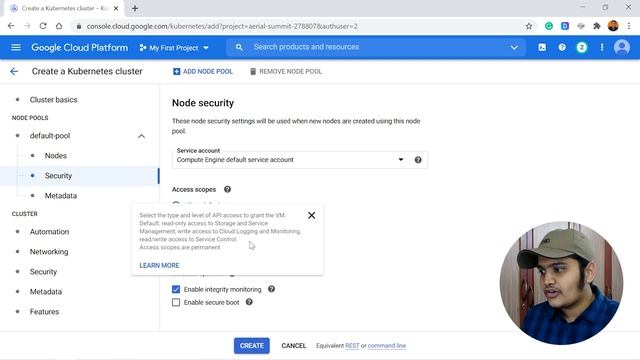Follow the LEARN MORE link
This screenshot has width=640, height=360.
(x=159, y=265)
